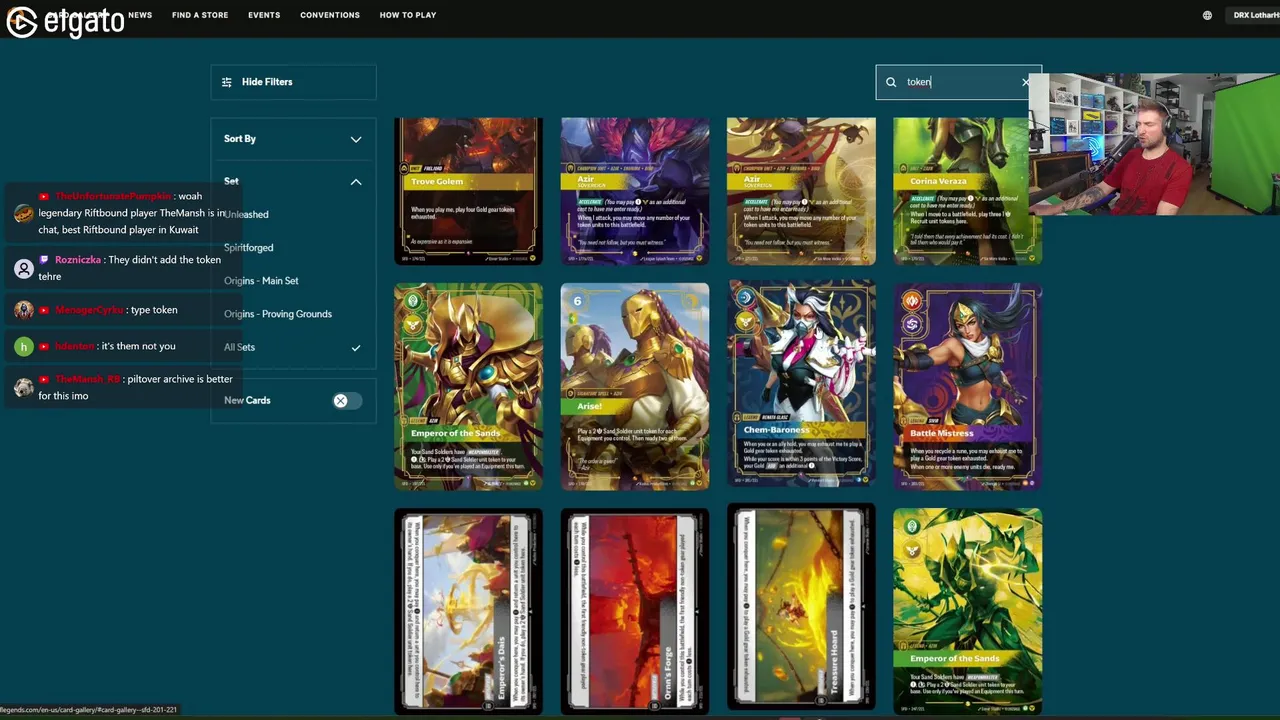Open the Arise! spell card
This screenshot has height=720, width=1280.
point(635,386)
